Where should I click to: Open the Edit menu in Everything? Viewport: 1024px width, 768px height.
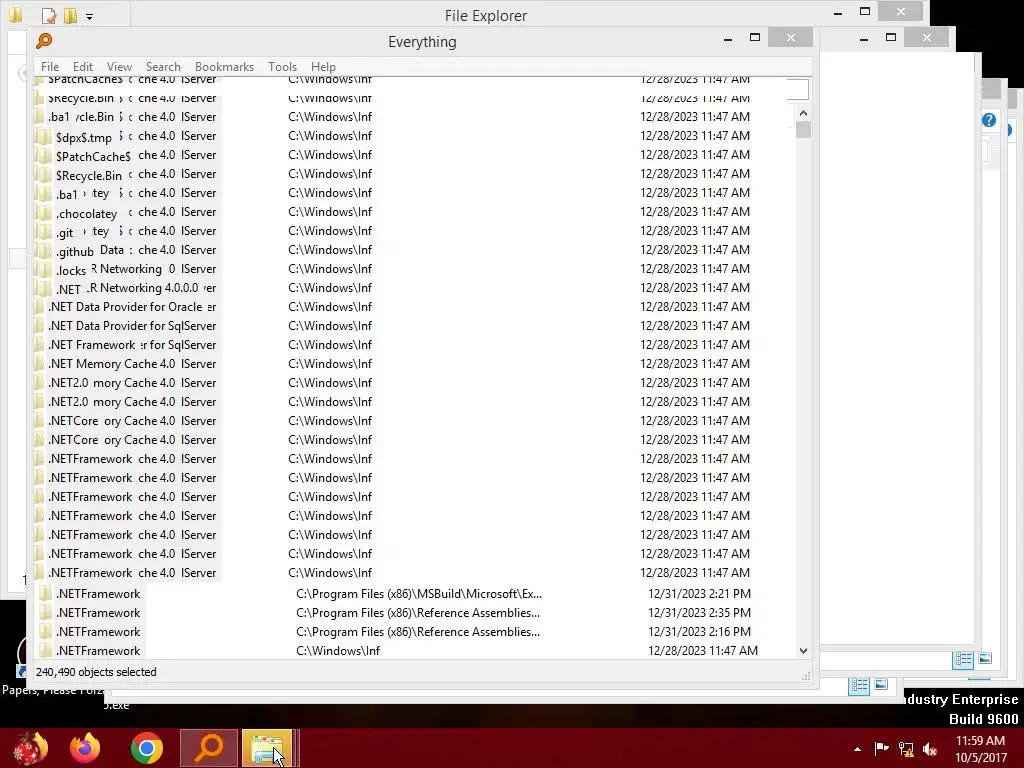click(x=82, y=67)
